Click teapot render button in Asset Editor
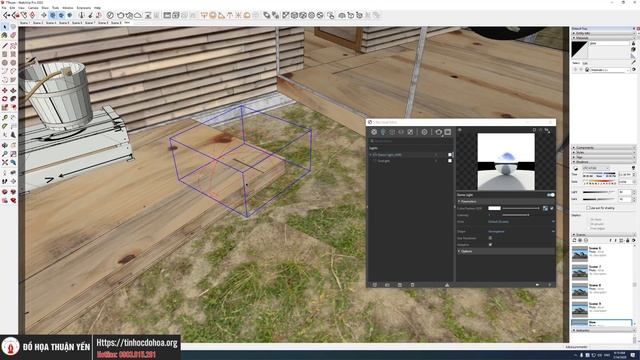The height and width of the screenshot is (360, 640). (x=438, y=132)
